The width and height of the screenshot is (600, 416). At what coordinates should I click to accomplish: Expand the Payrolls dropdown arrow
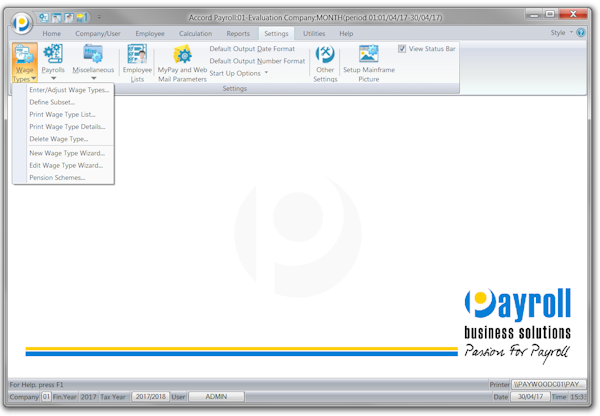54,78
